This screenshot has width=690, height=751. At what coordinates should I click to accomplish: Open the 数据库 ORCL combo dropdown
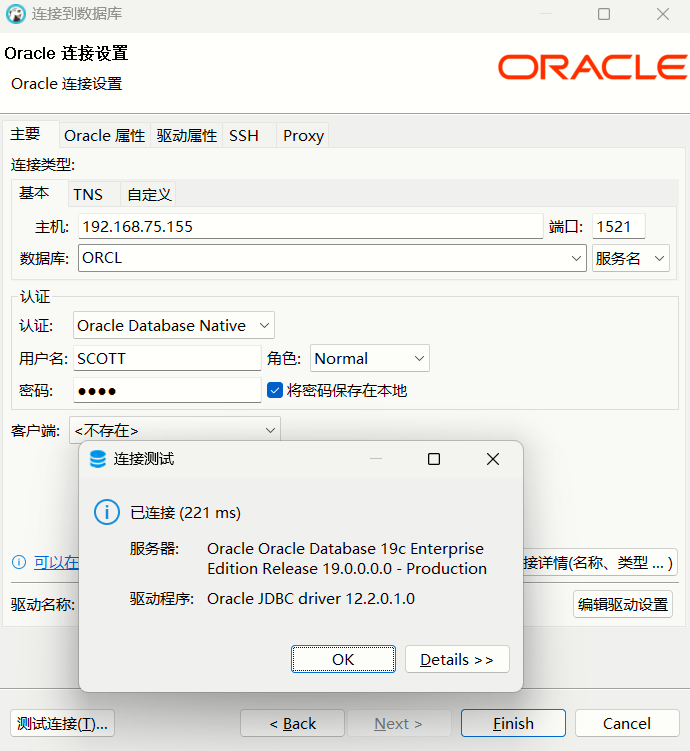point(576,258)
